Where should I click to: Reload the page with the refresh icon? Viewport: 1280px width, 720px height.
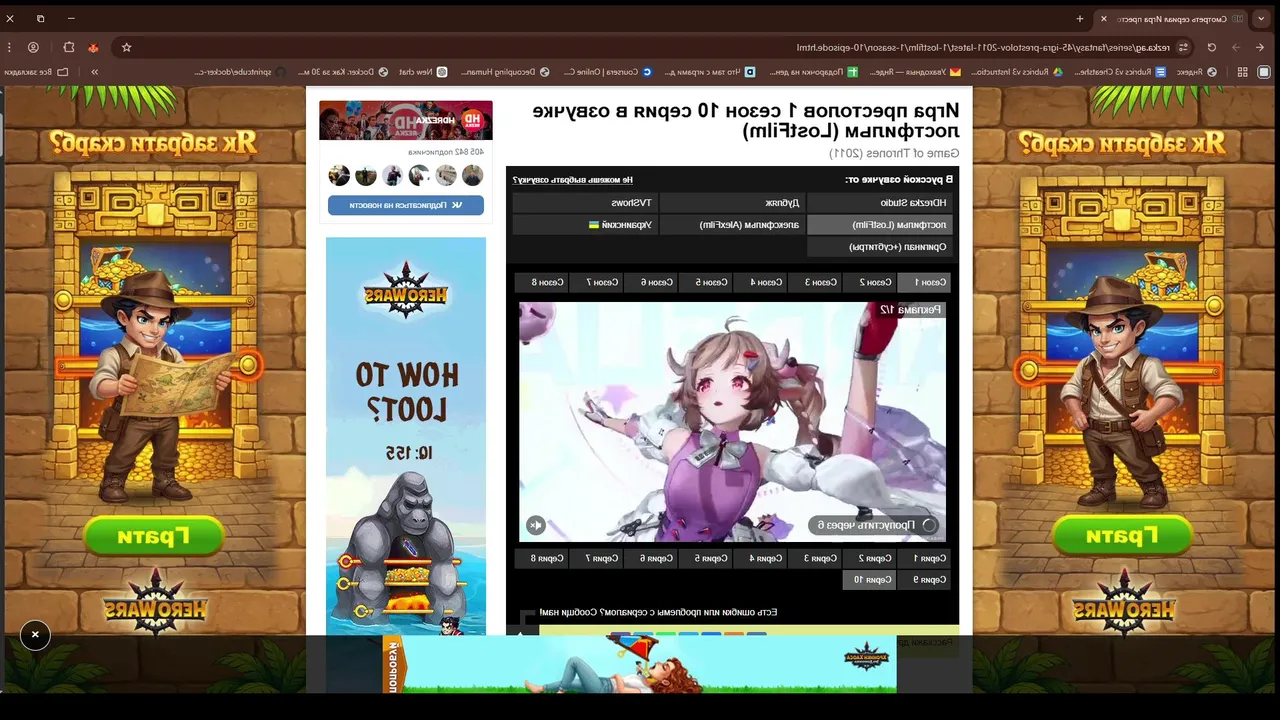1212,47
